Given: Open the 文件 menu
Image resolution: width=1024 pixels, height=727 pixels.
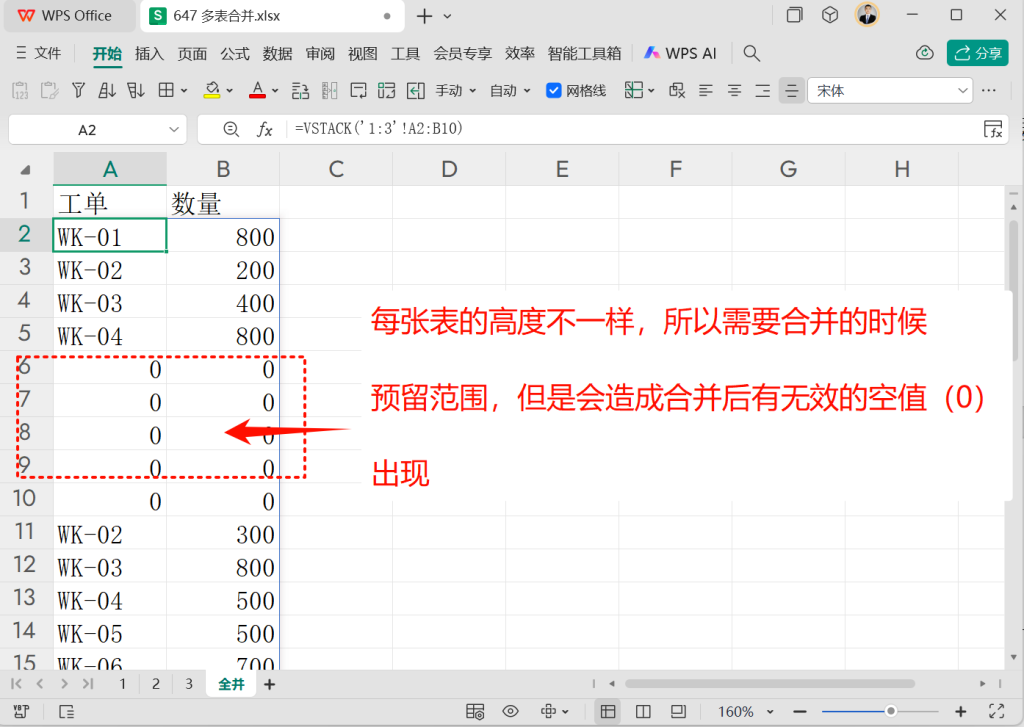Looking at the screenshot, I should tap(39, 54).
